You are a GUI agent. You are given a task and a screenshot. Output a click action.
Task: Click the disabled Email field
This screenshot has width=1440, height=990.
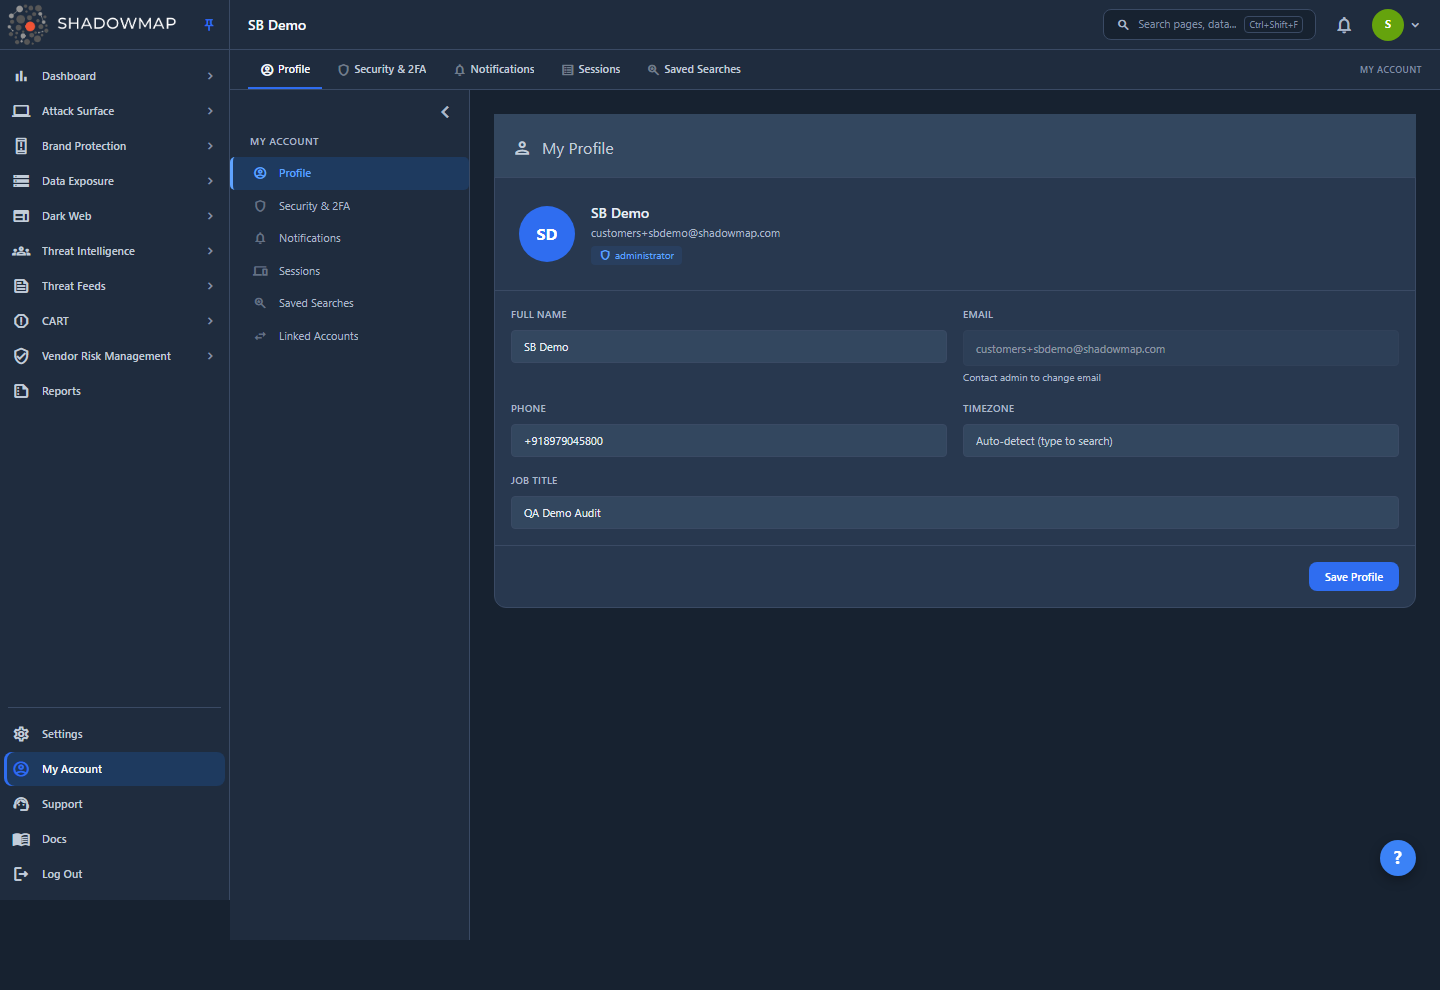(1181, 349)
